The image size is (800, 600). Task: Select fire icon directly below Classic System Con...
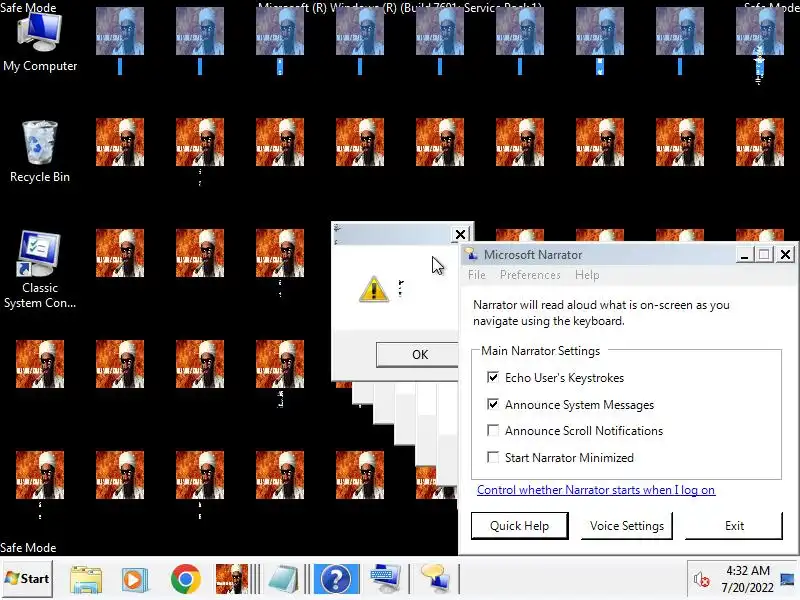40,364
